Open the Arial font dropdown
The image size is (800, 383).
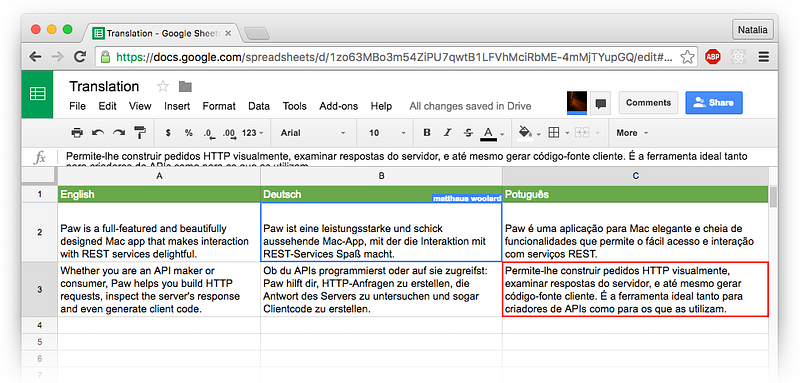[313, 133]
